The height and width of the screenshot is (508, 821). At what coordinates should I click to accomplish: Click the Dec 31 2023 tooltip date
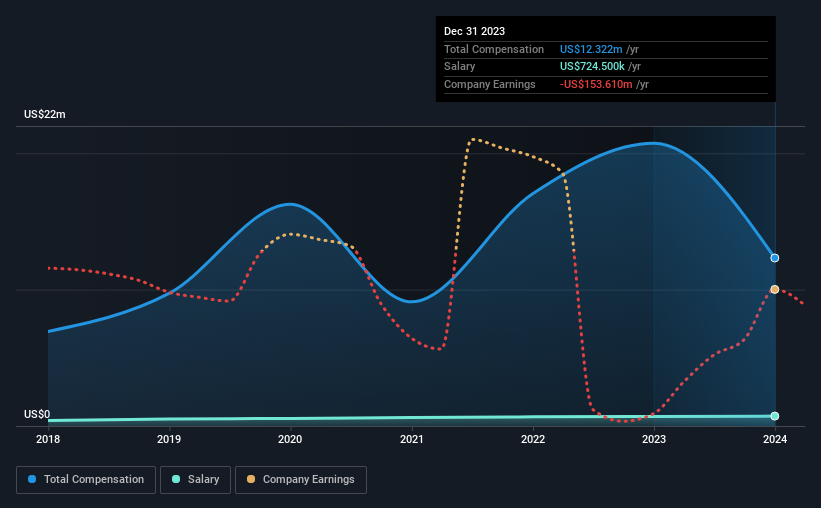tap(474, 31)
